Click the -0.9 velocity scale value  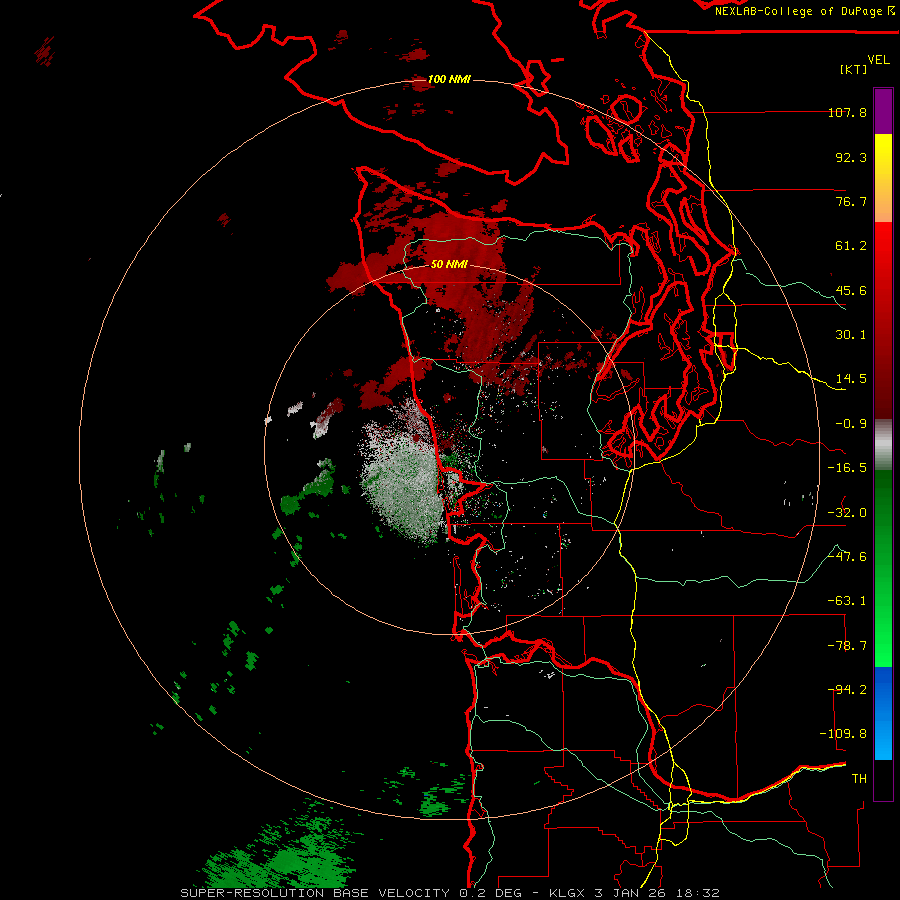[851, 424]
